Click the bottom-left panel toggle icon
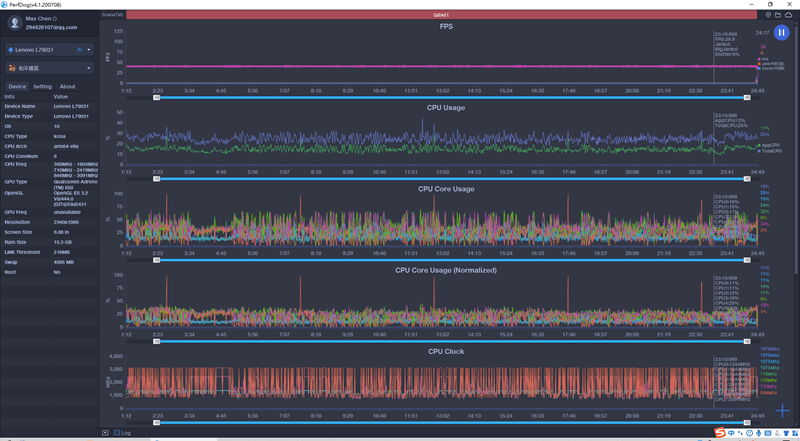800x441 pixels. (x=105, y=433)
